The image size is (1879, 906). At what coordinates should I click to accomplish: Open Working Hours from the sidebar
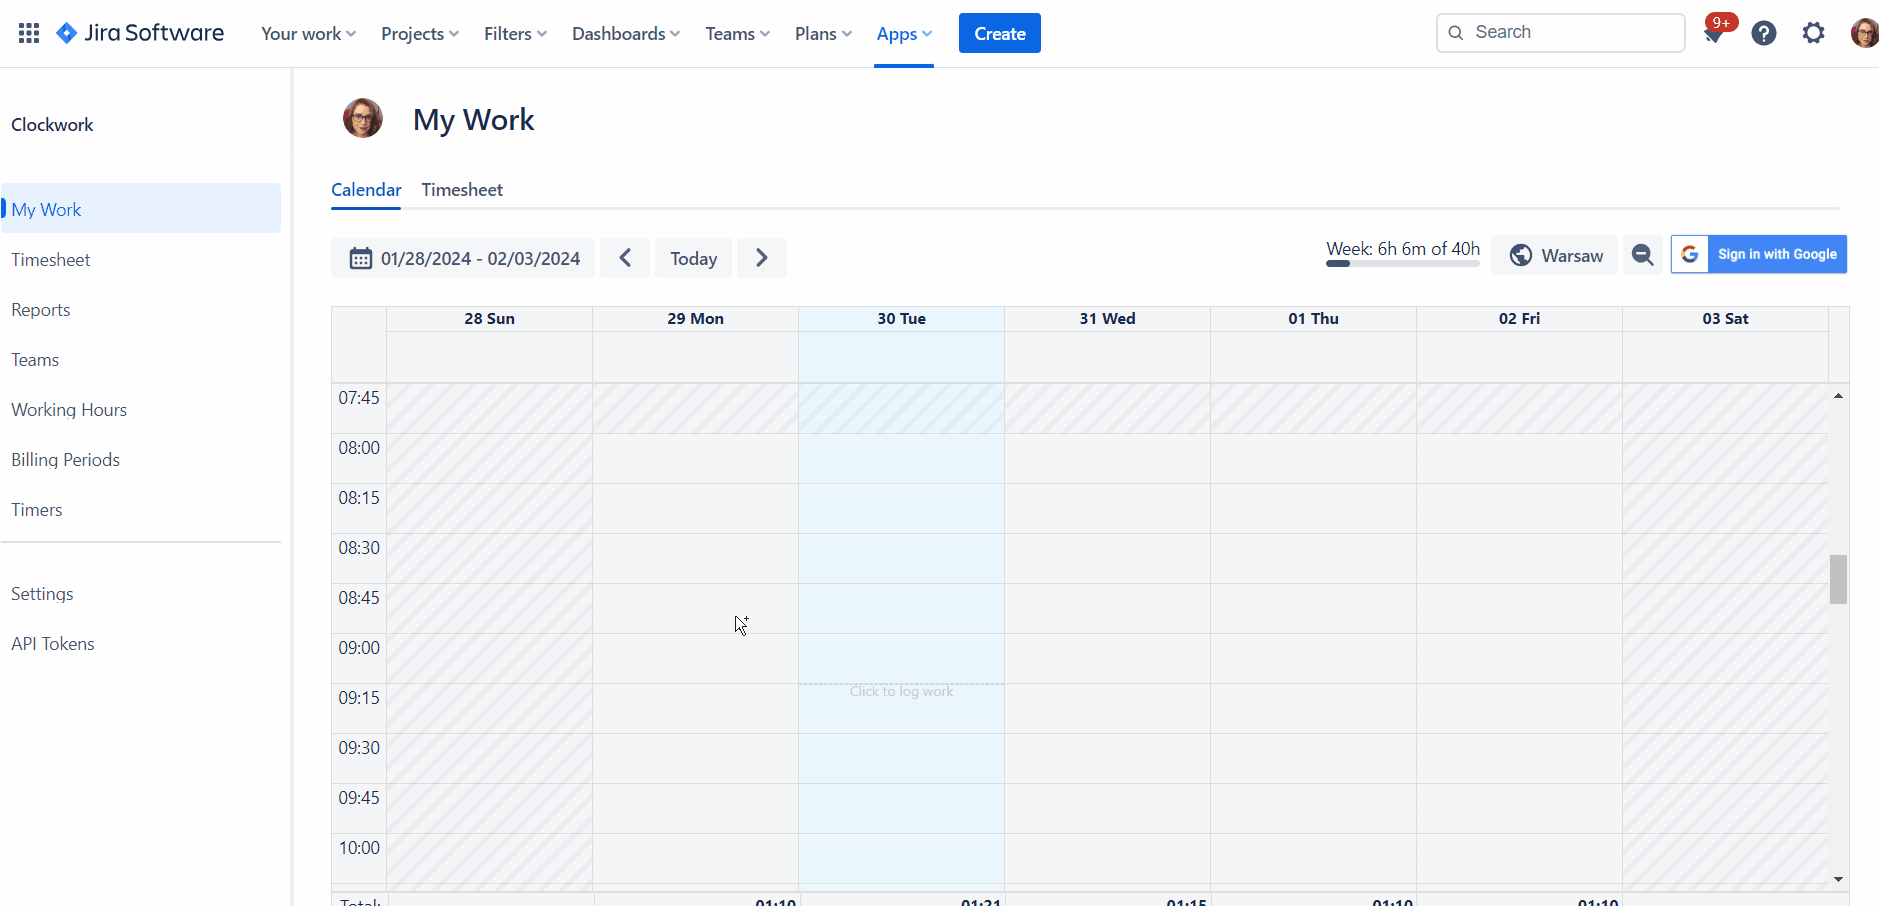pos(69,409)
